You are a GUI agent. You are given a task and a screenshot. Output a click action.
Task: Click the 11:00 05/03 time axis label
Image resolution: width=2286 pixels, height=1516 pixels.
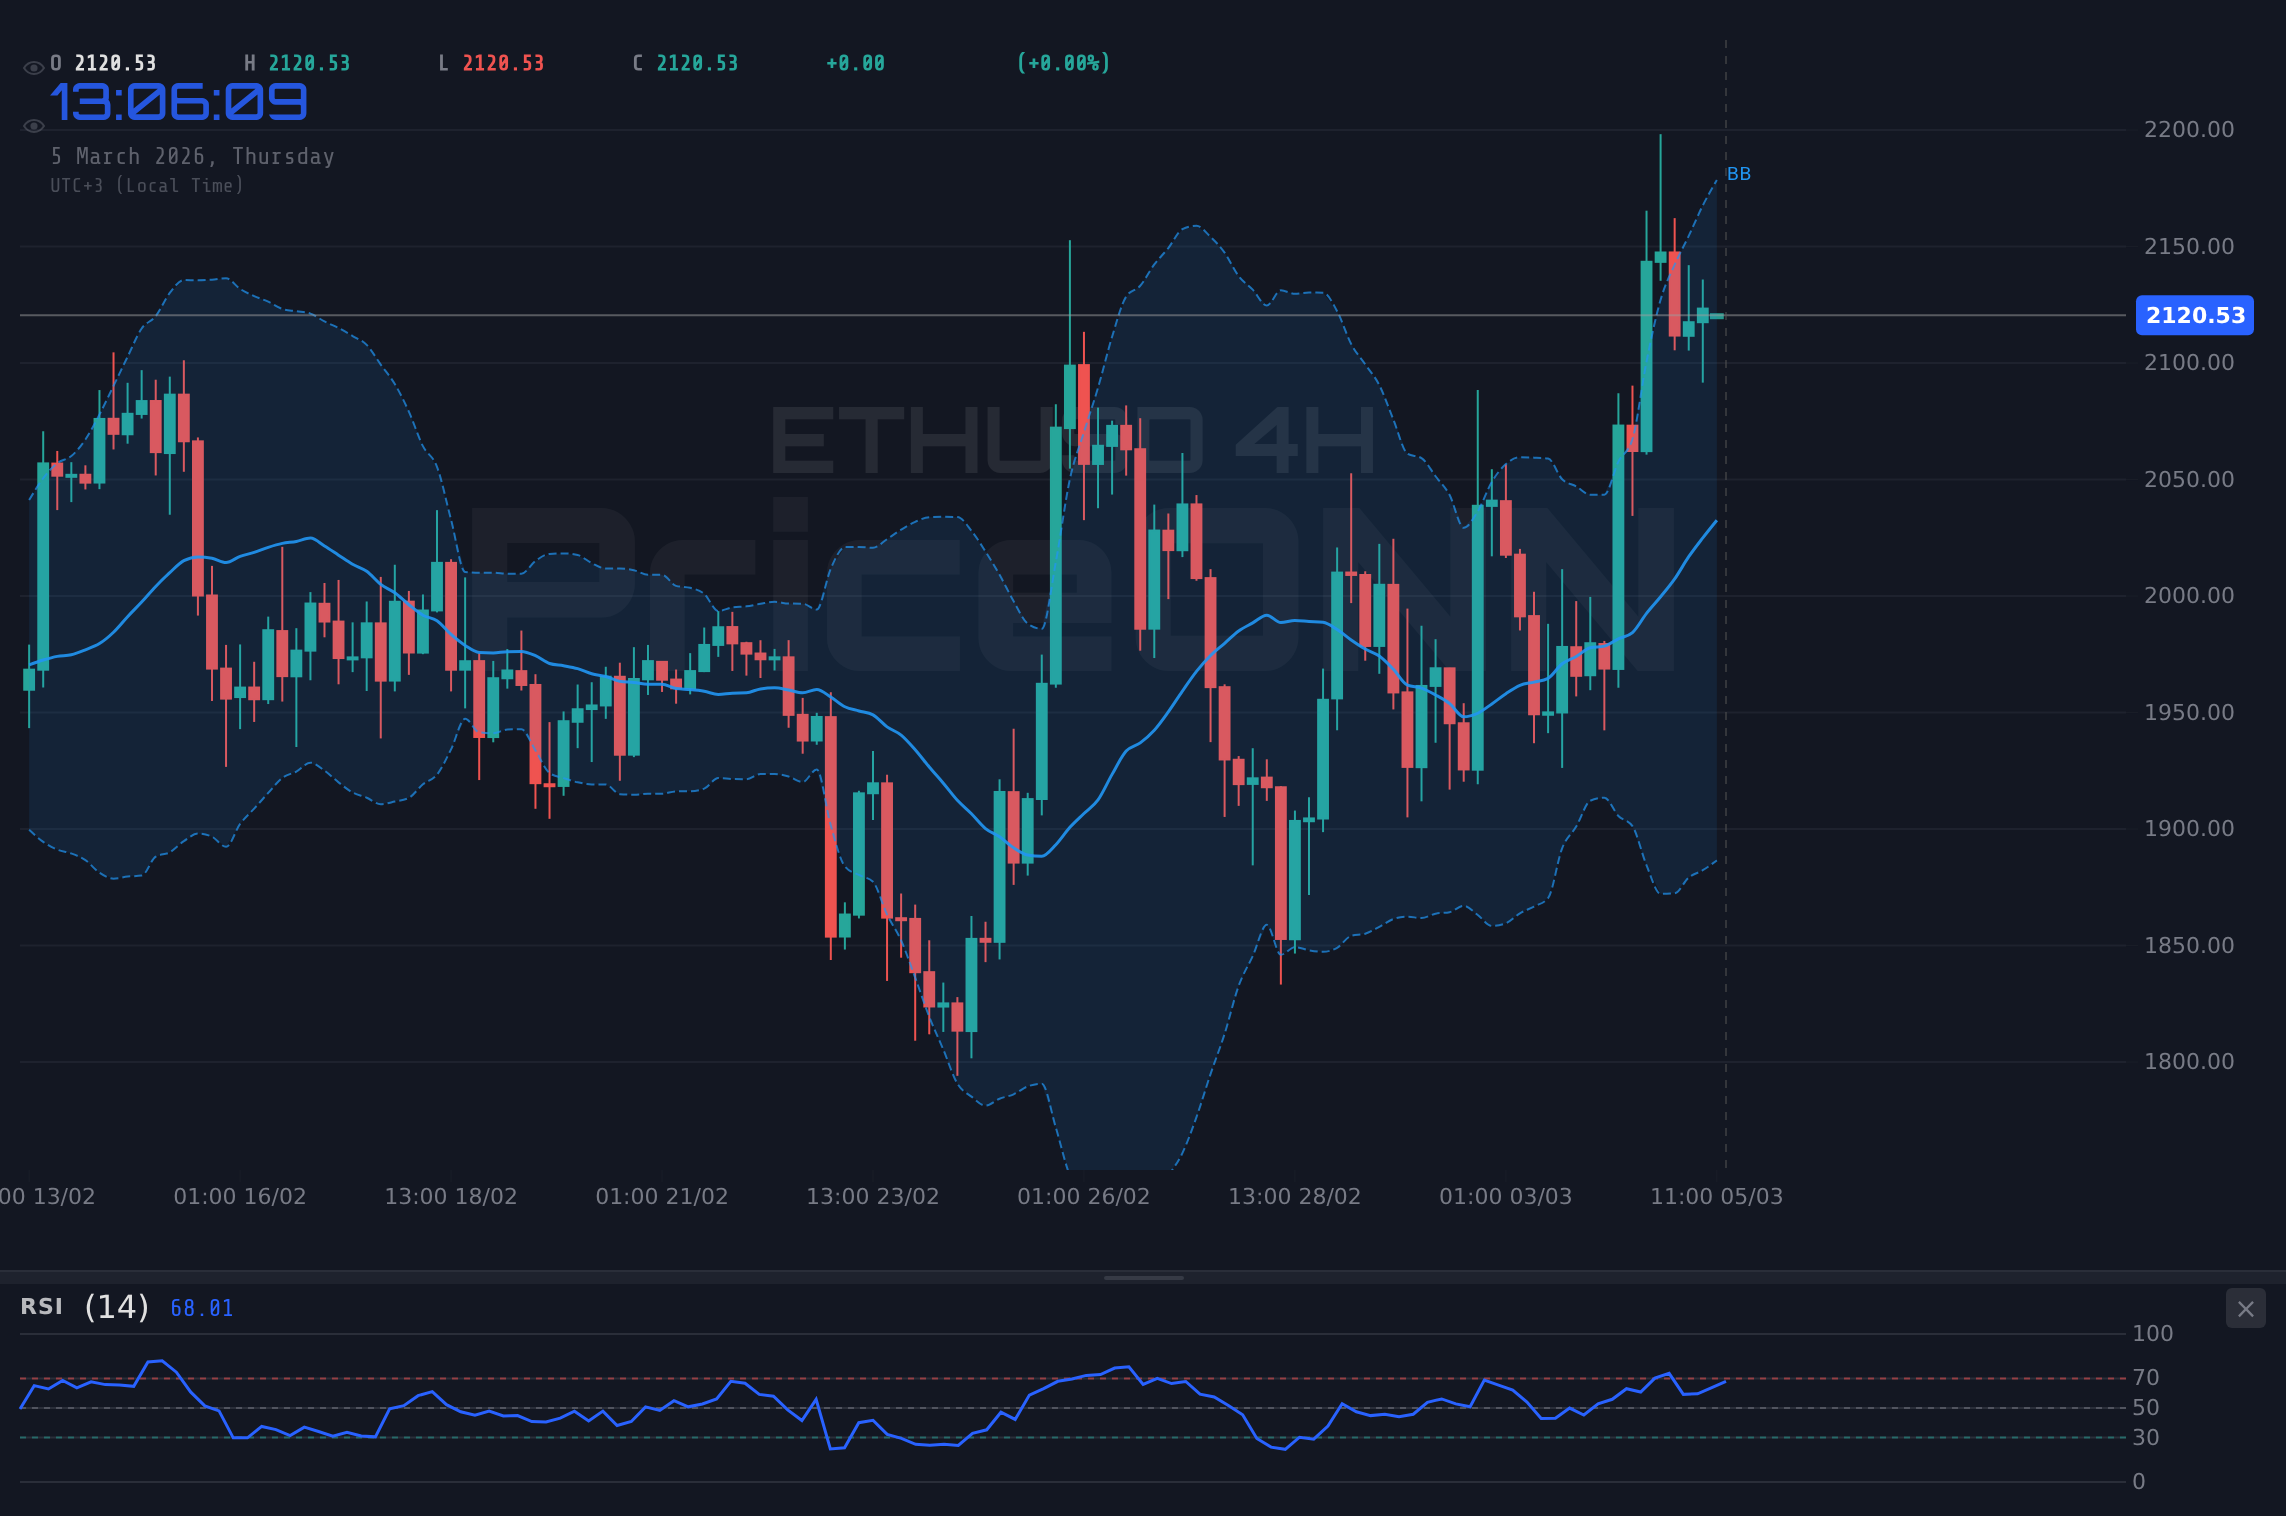[x=1716, y=1195]
